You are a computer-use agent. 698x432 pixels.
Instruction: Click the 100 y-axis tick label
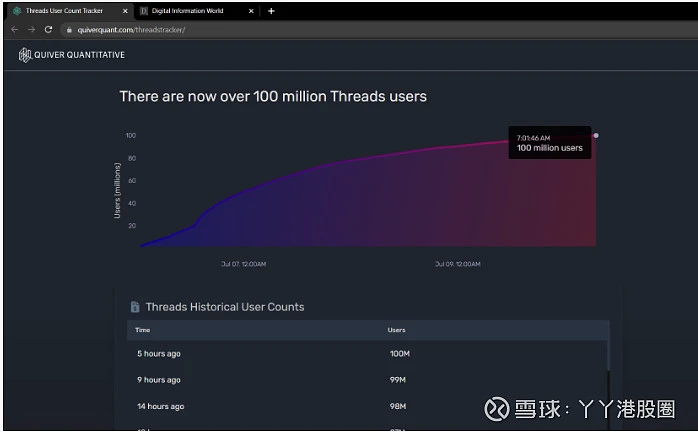(130, 135)
